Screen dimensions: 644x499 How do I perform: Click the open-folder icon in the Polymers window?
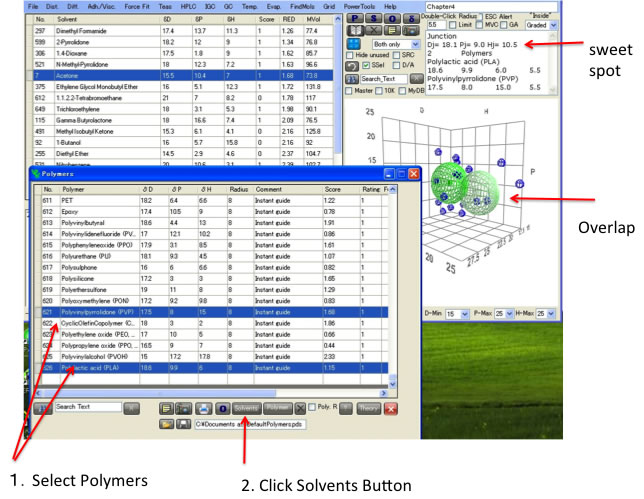166,424
